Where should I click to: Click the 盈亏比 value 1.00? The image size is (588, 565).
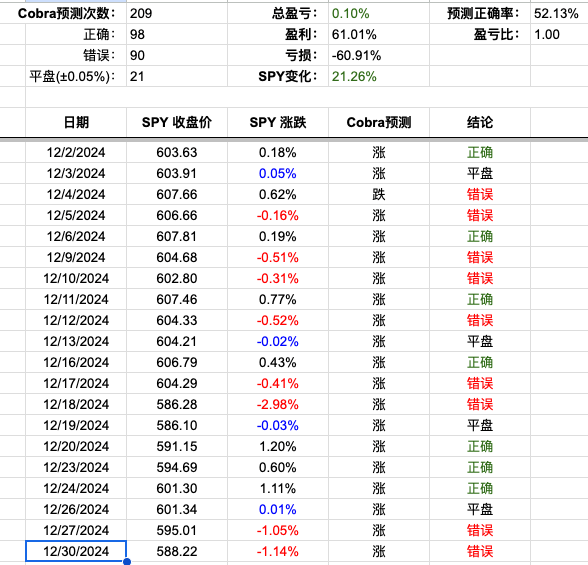(547, 34)
